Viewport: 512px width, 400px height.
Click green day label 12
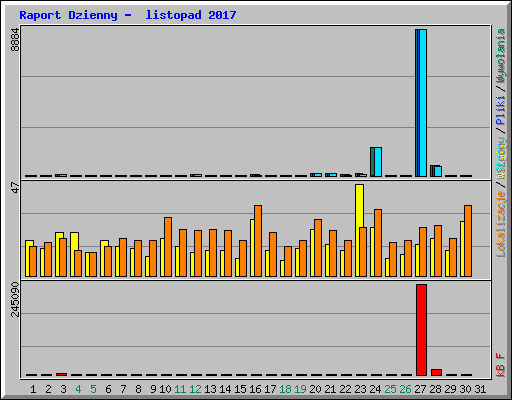coord(195,389)
